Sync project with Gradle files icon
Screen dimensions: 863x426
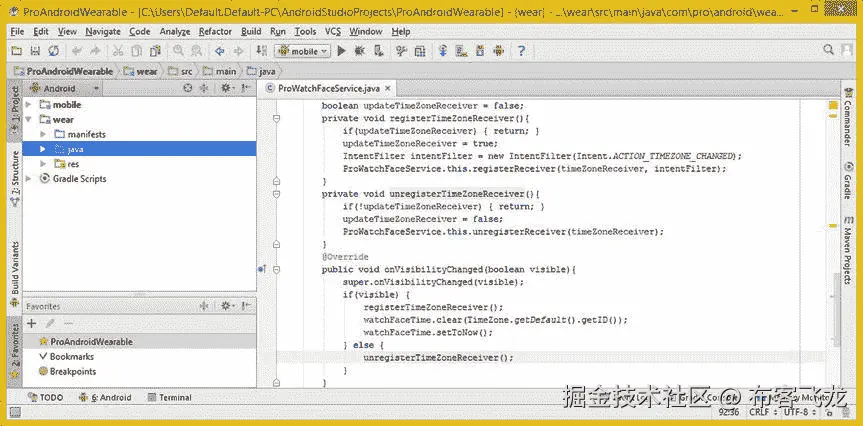coord(443,51)
